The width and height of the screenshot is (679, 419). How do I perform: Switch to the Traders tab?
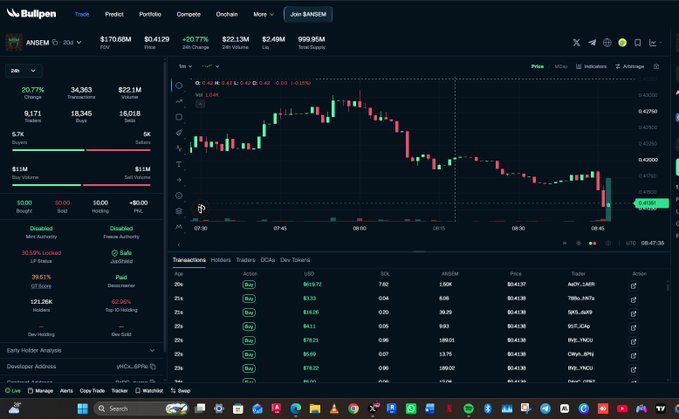246,260
